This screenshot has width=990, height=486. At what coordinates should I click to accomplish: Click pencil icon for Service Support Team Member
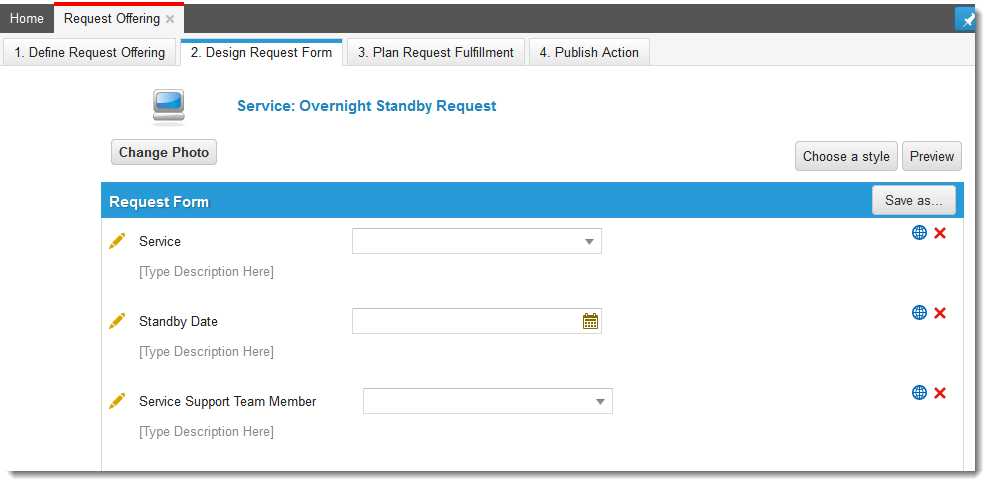[x=117, y=401]
